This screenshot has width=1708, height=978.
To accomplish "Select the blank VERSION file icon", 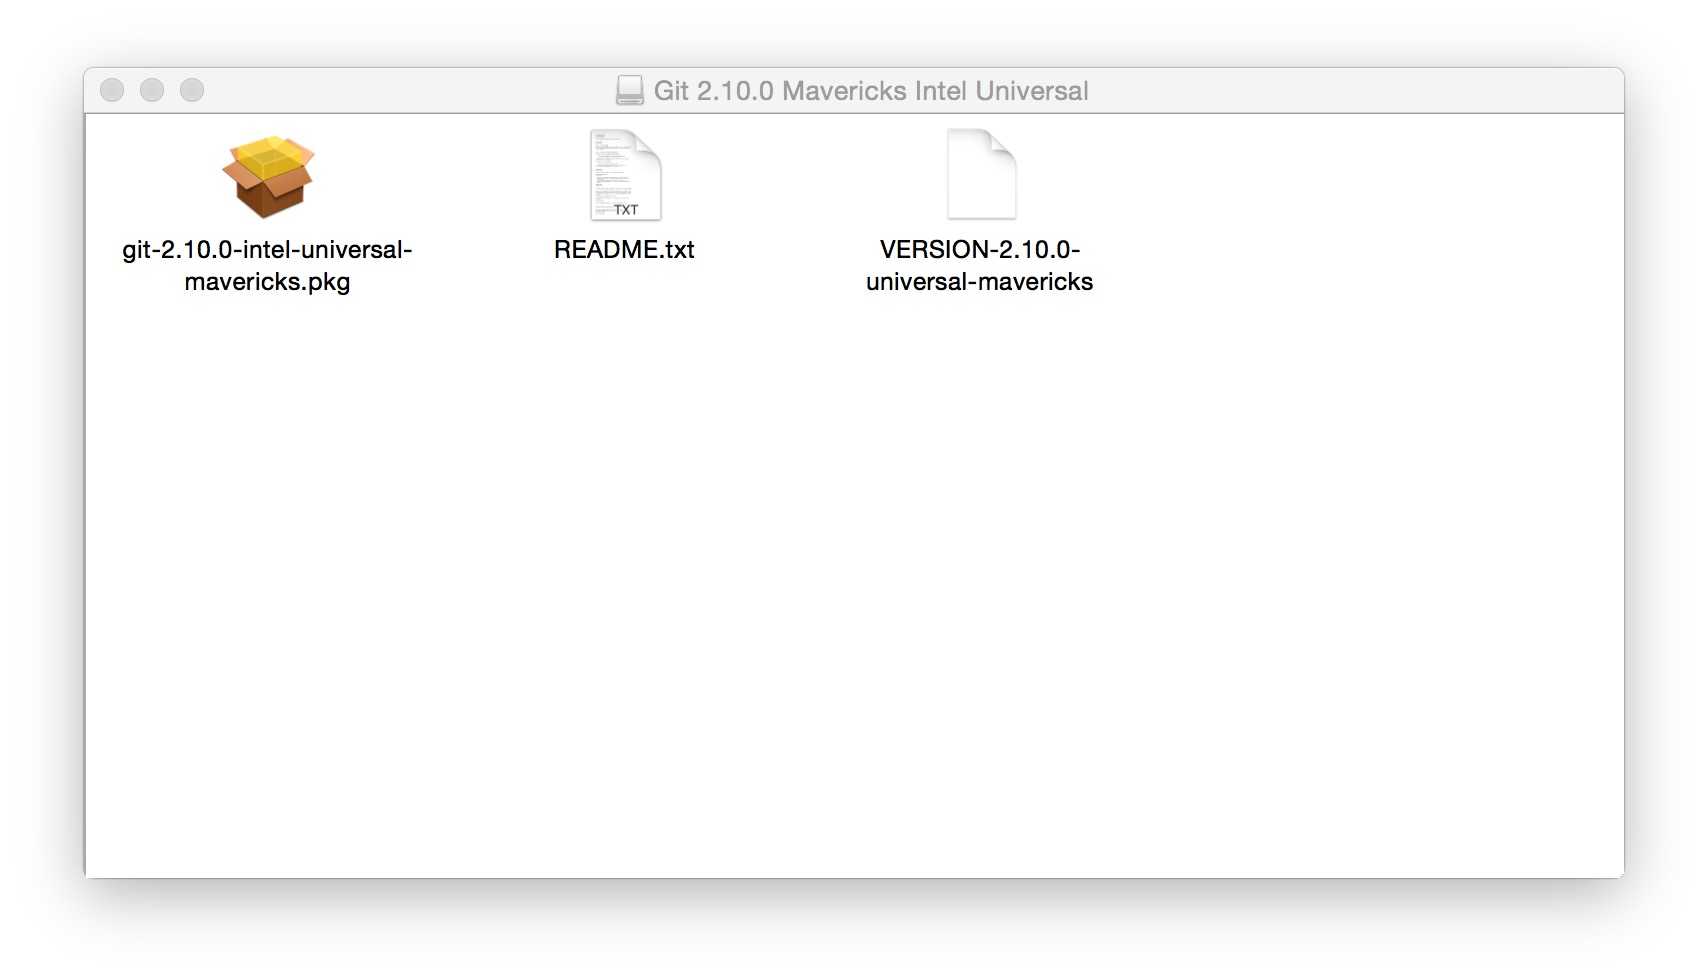I will tap(981, 174).
